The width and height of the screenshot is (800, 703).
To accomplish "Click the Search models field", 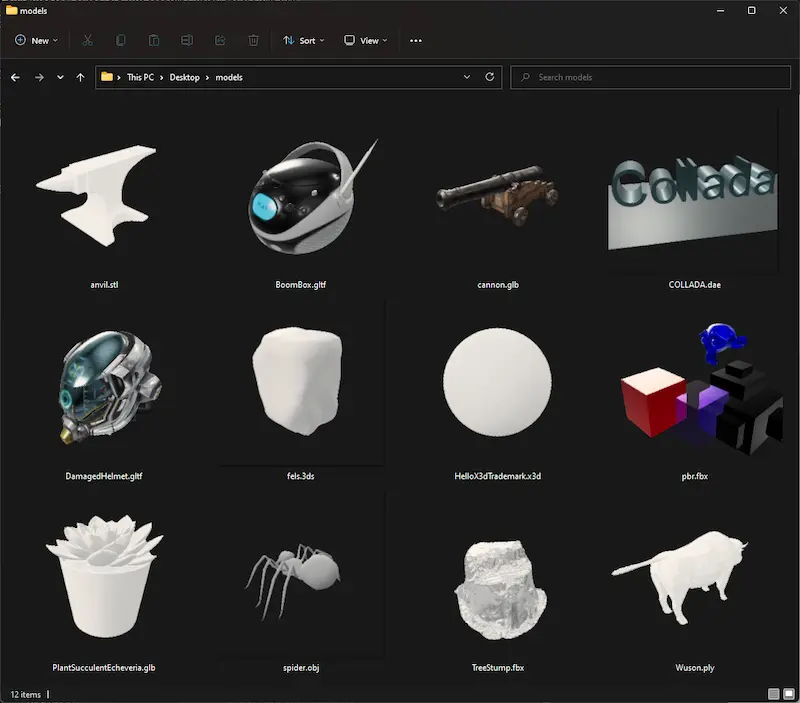I will 651,77.
